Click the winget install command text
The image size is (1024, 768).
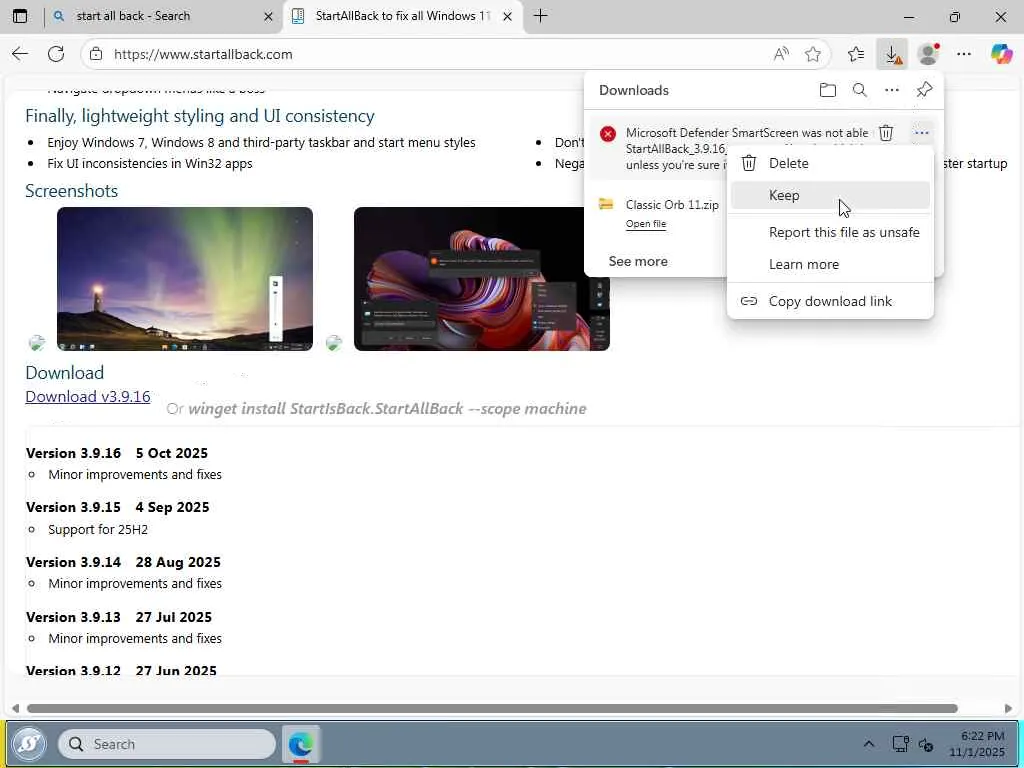pyautogui.click(x=387, y=409)
